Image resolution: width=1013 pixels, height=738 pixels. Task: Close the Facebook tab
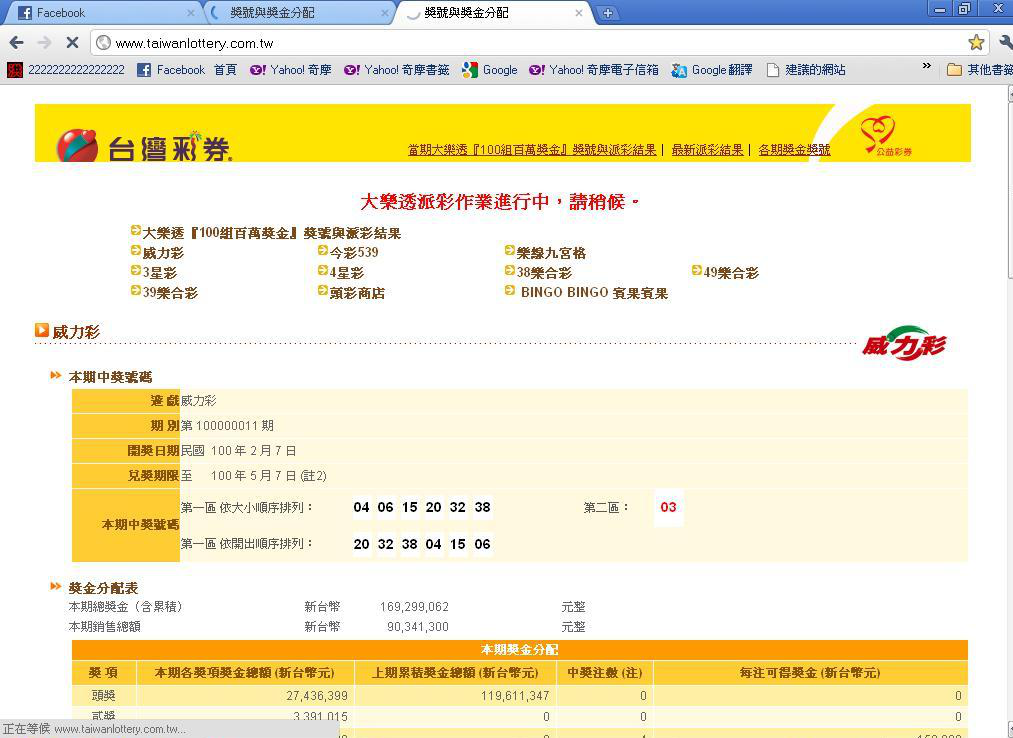pyautogui.click(x=191, y=13)
